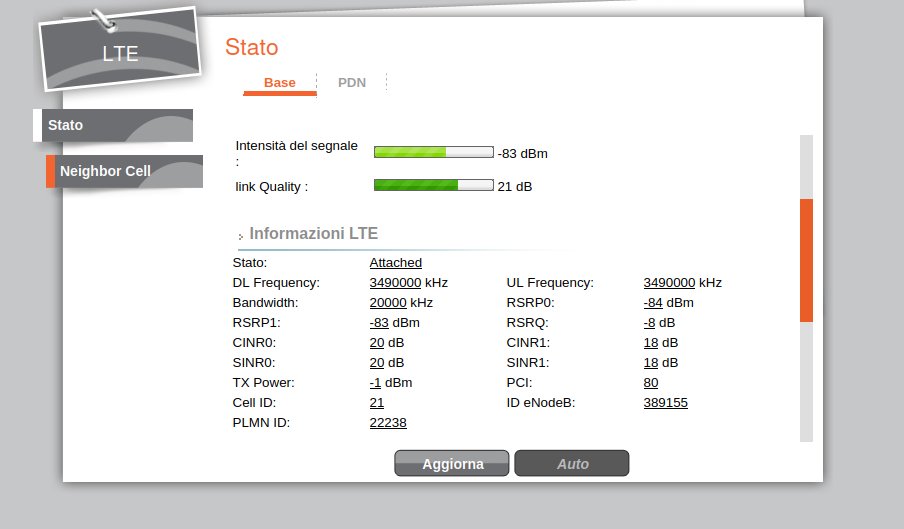Open the LTE section header badge
The width and height of the screenshot is (904, 529).
[x=120, y=50]
